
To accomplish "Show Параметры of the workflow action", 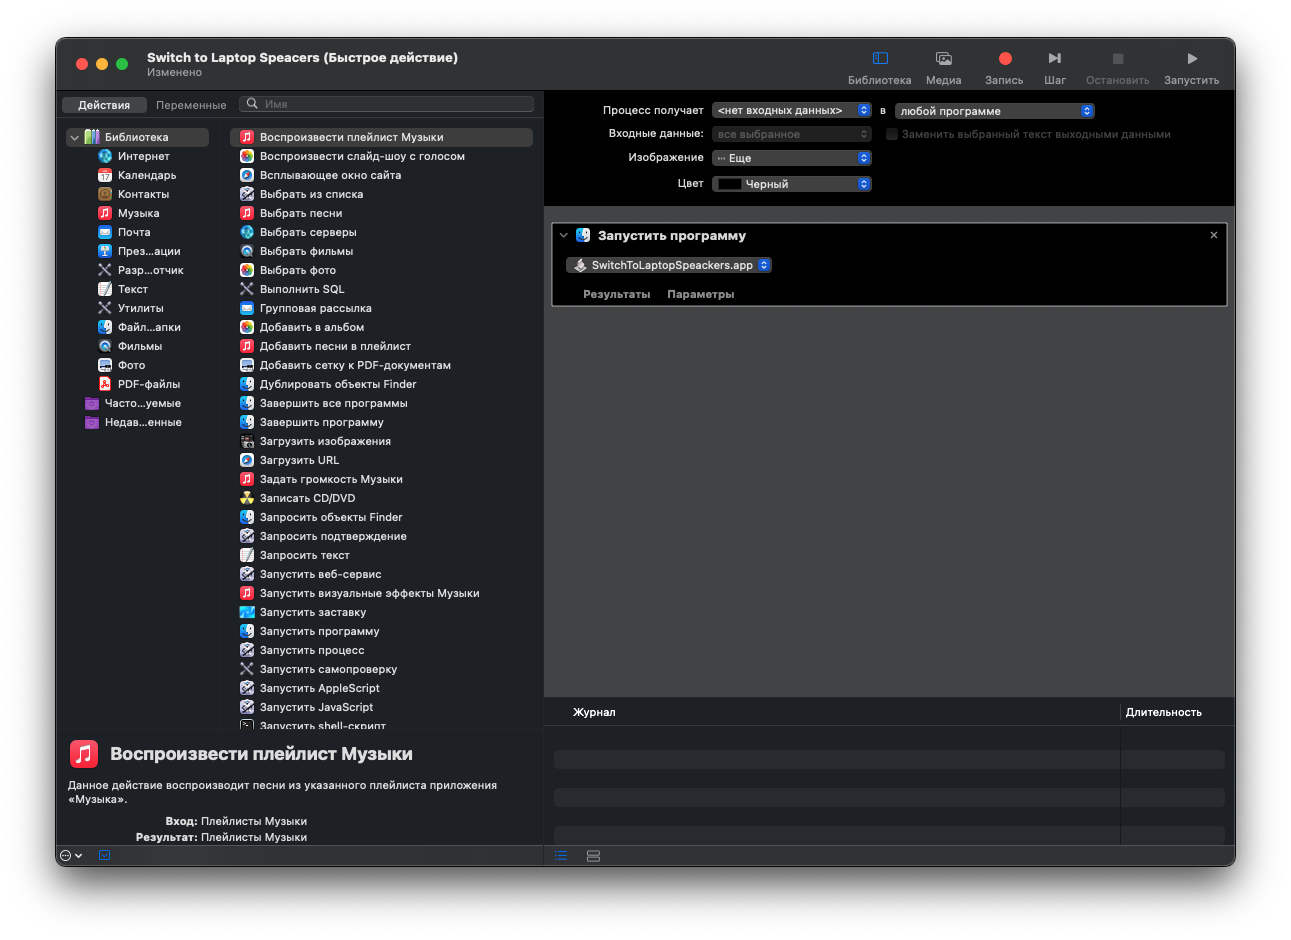I will pyautogui.click(x=701, y=294).
